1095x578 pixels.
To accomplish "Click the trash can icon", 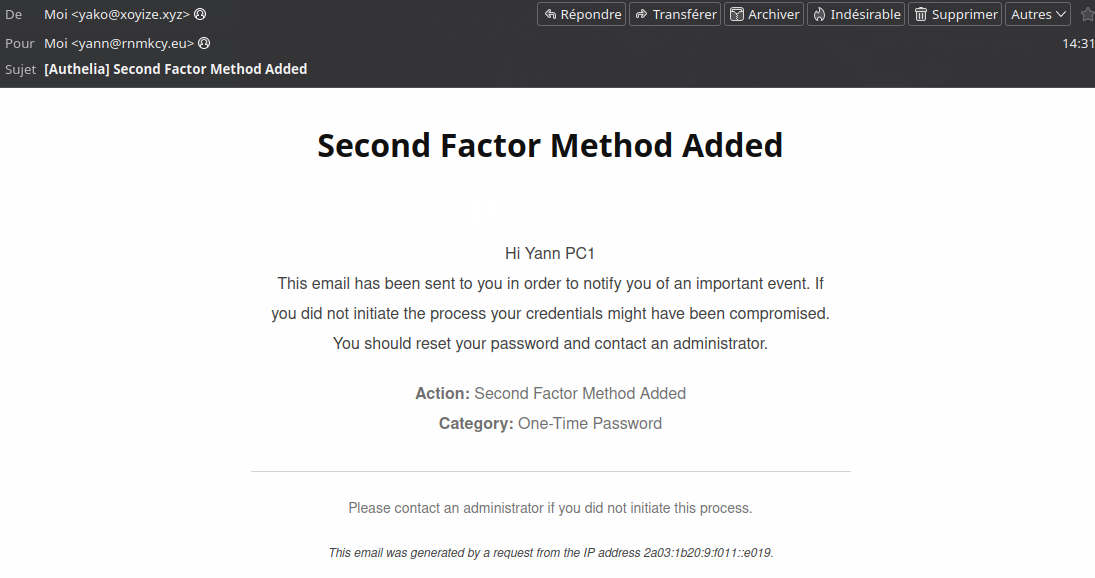I will (x=921, y=14).
